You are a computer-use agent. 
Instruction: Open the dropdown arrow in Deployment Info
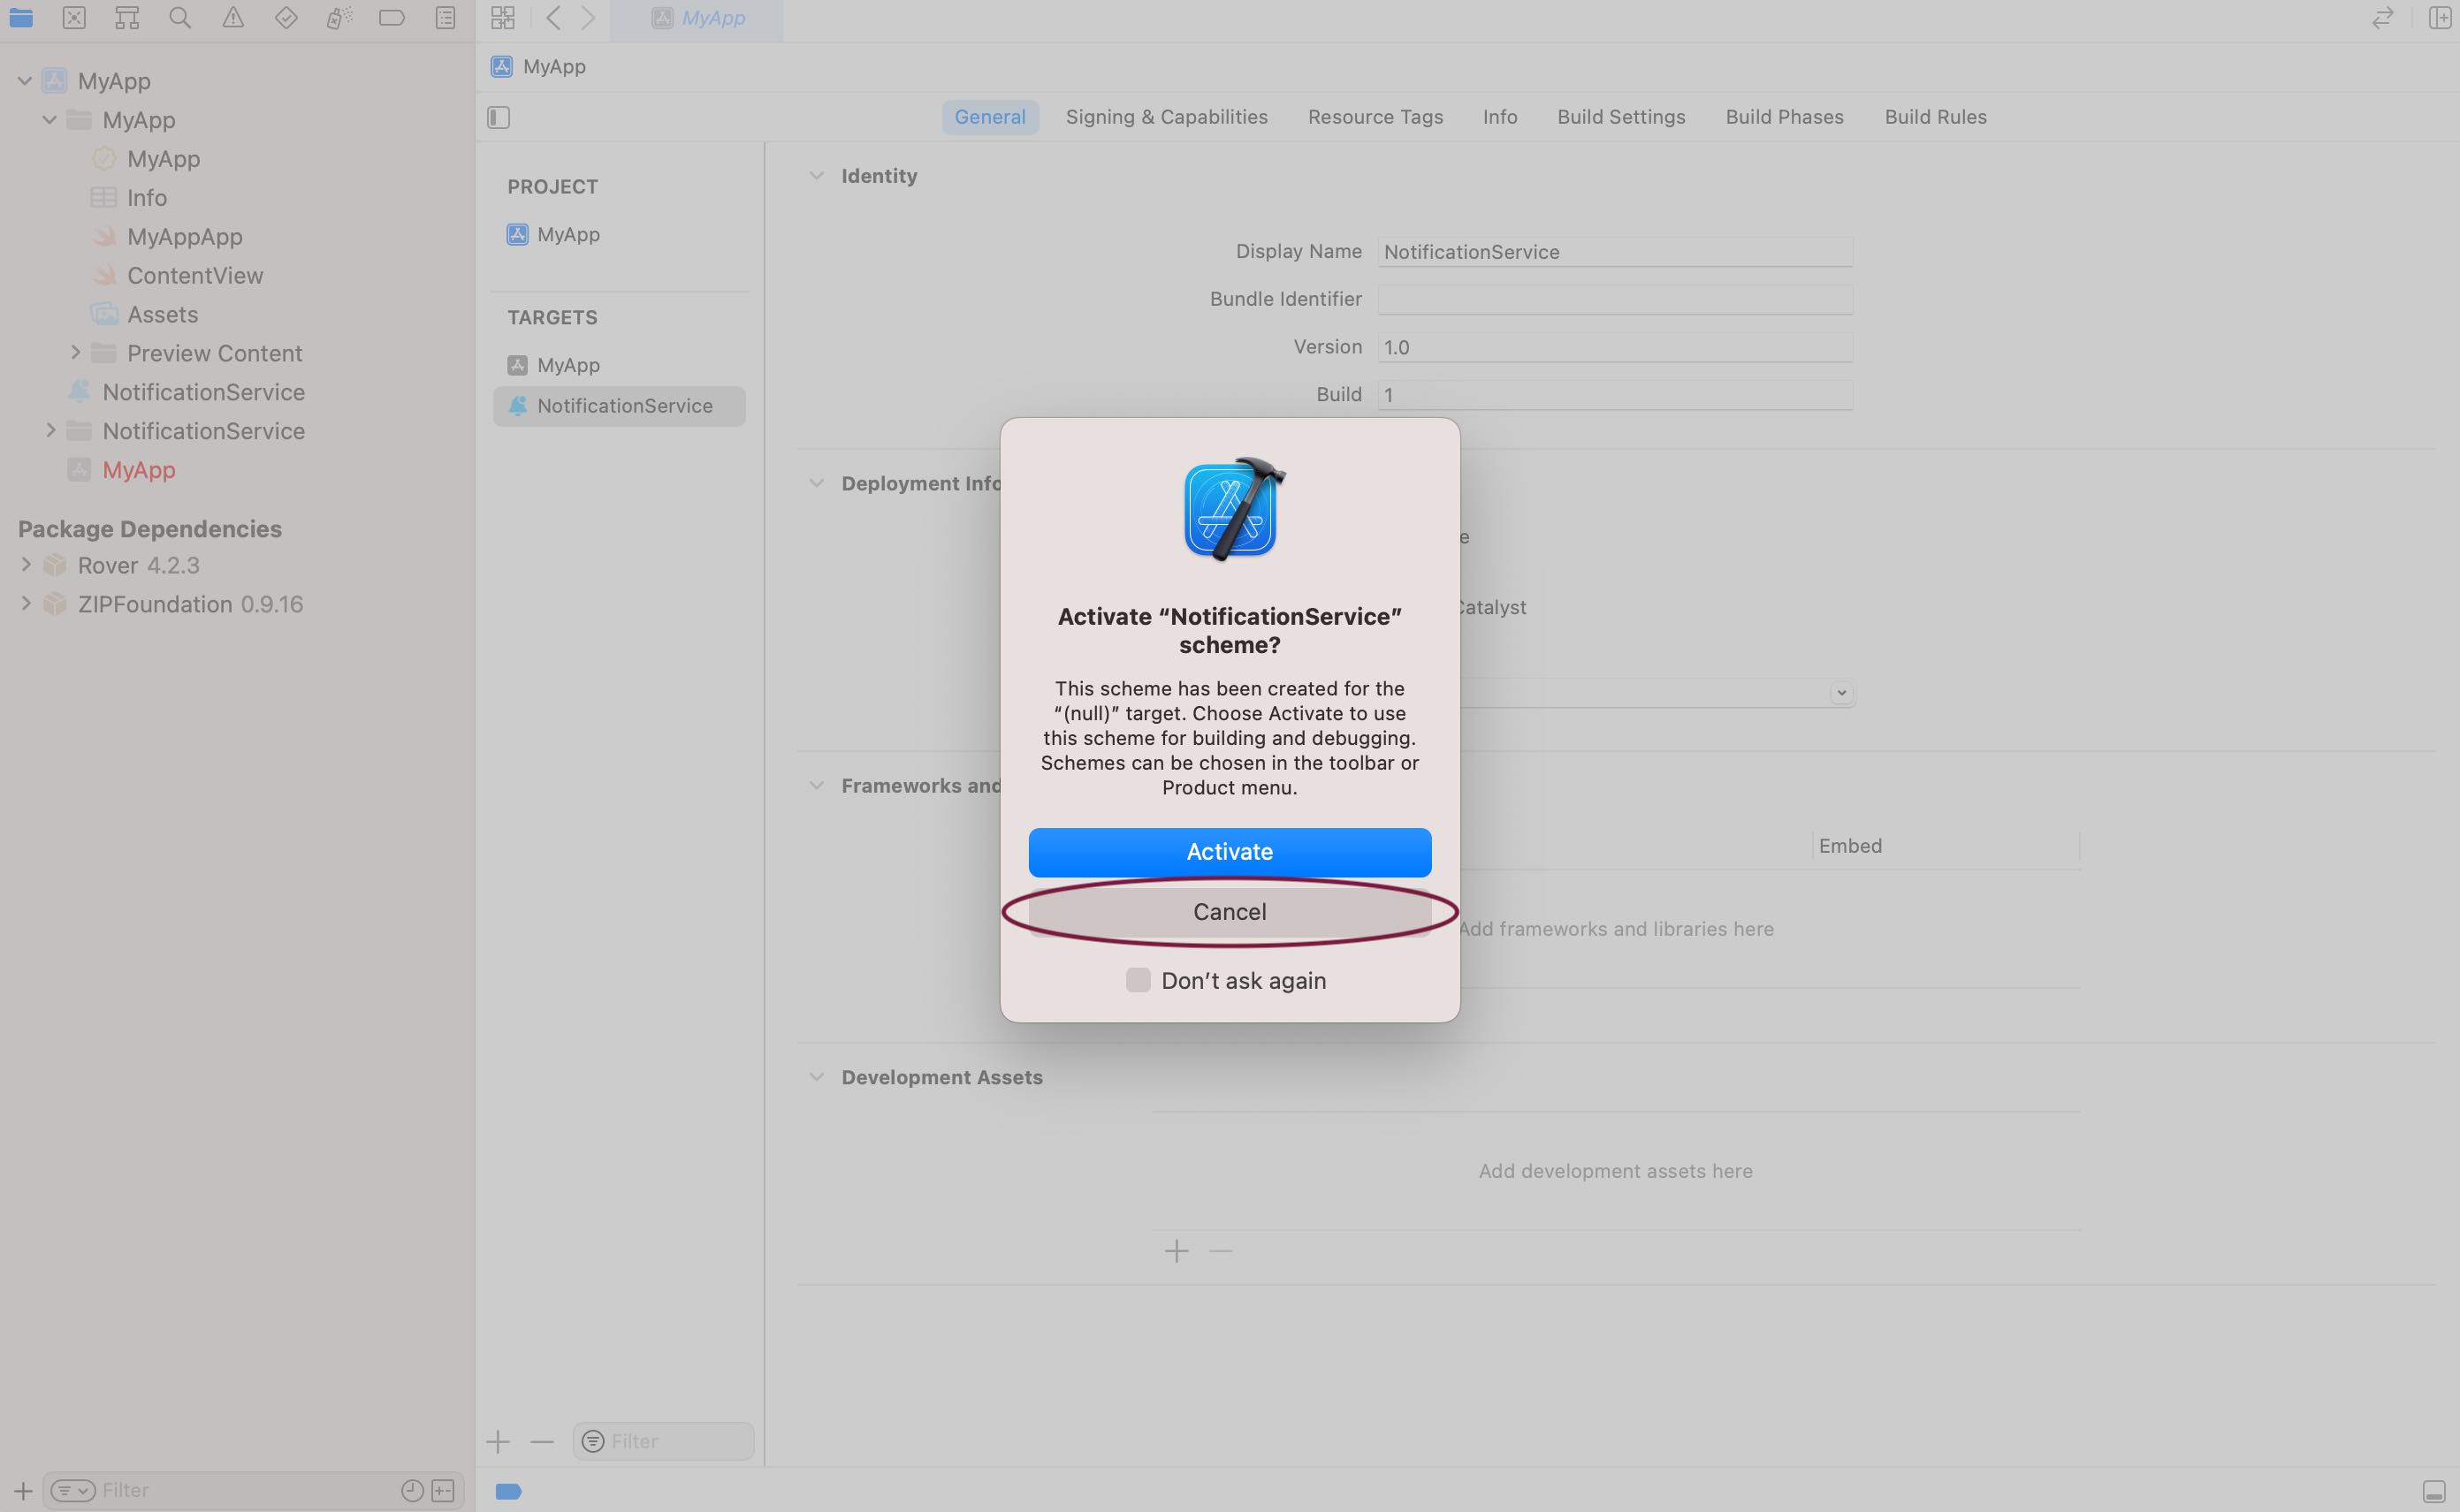[1842, 693]
